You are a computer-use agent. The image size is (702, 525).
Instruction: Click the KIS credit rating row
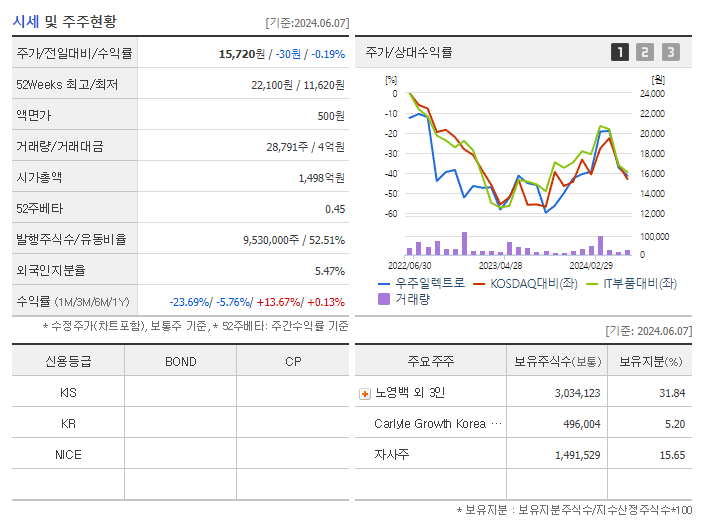pyautogui.click(x=180, y=393)
